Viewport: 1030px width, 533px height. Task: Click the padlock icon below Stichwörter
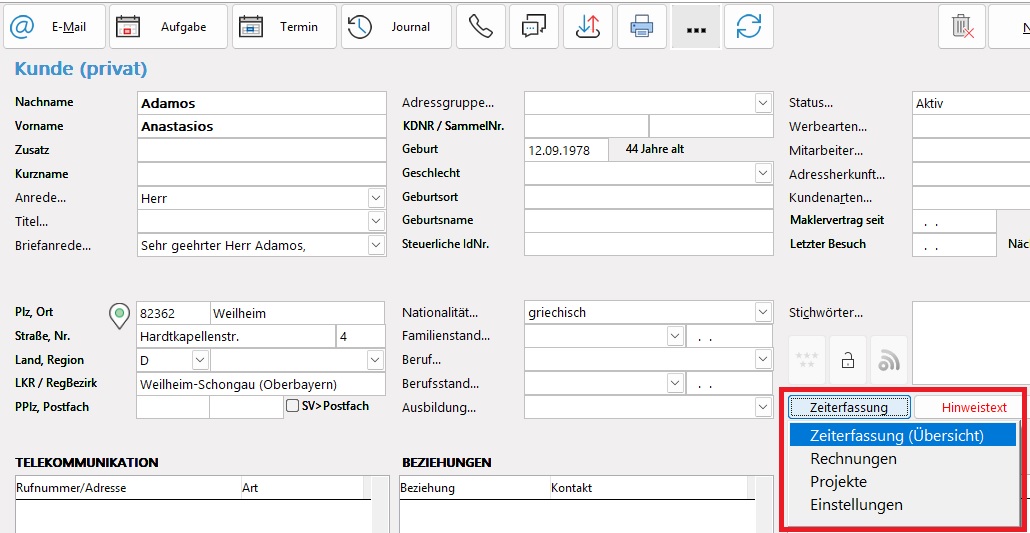pyautogui.click(x=848, y=361)
